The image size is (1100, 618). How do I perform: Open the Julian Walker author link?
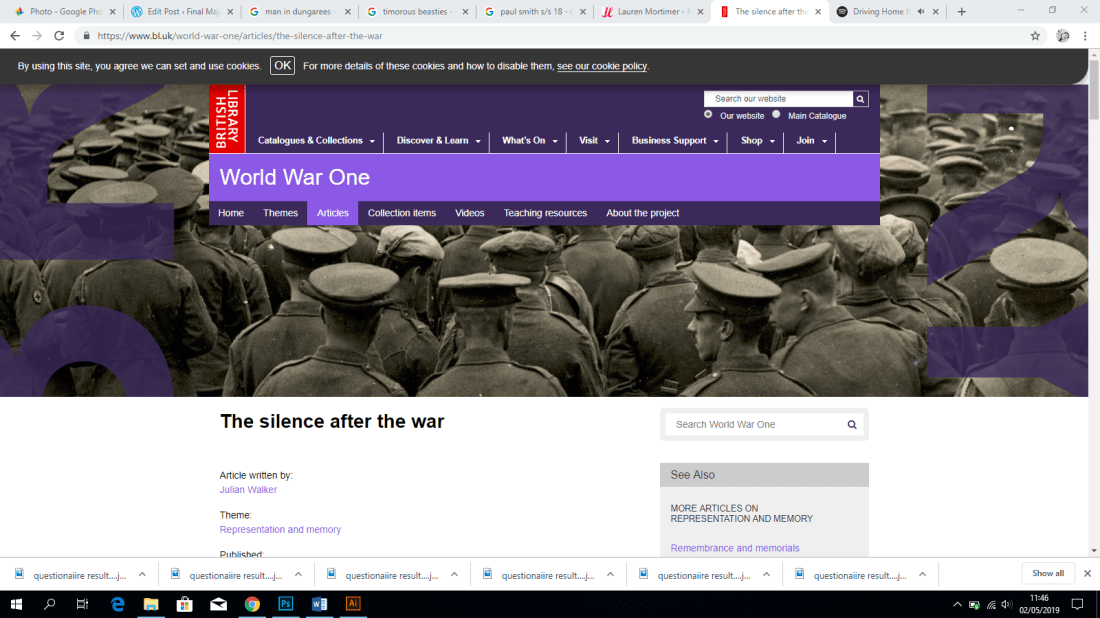coord(247,489)
